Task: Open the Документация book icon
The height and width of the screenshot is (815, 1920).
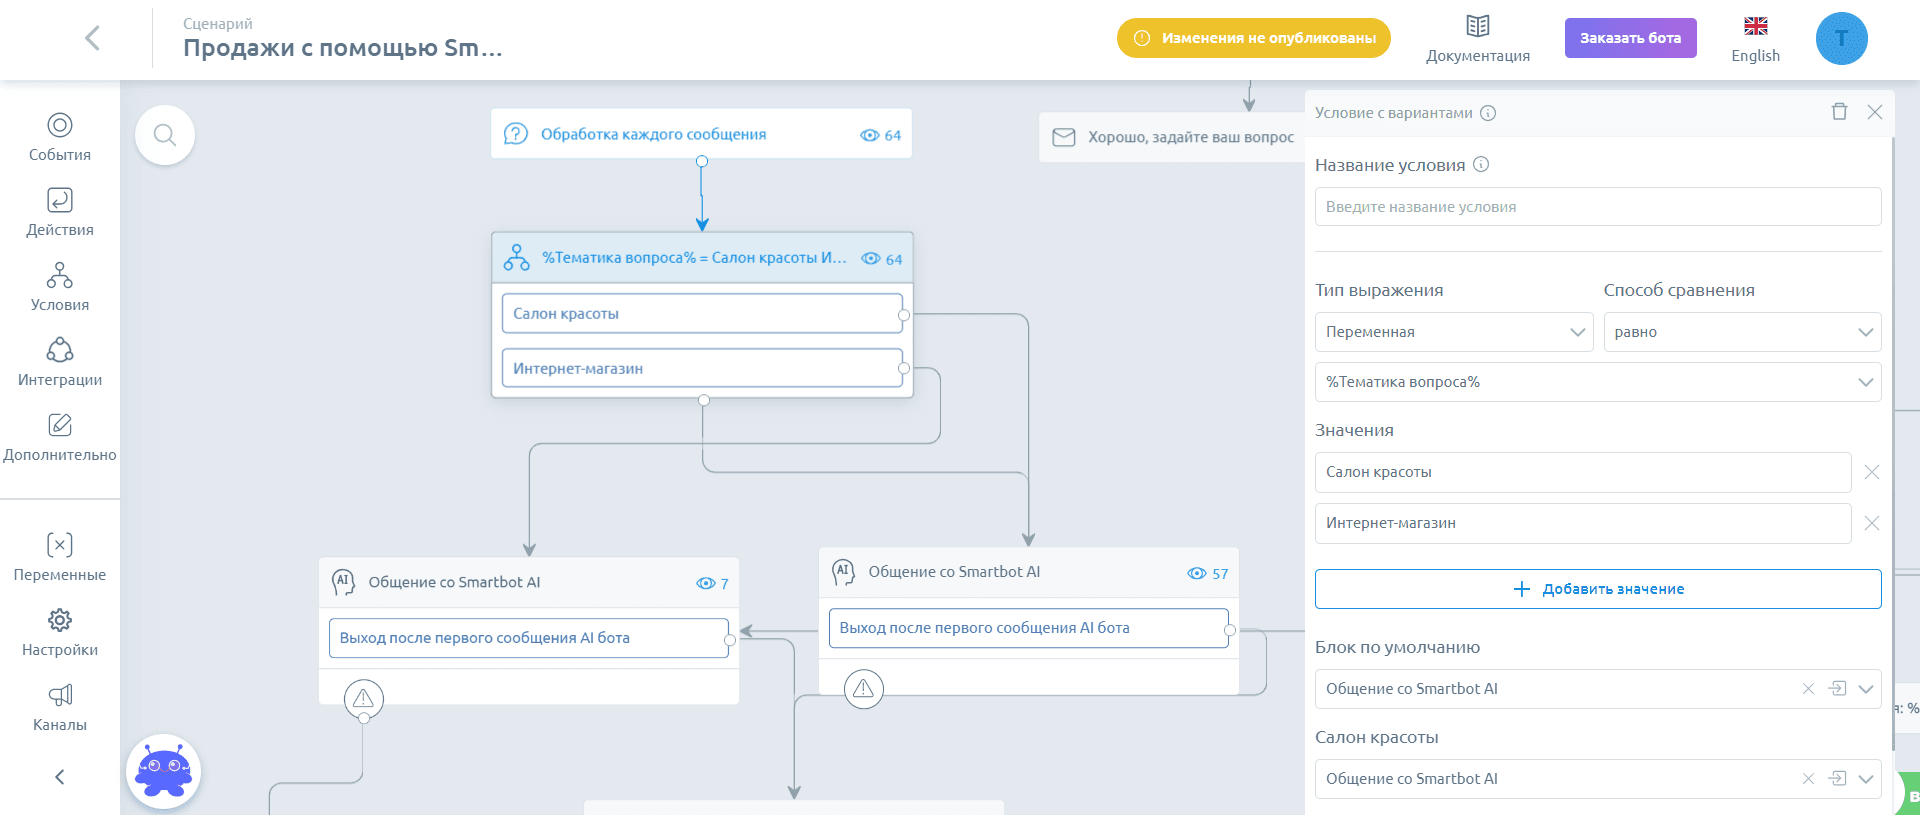Action: point(1478,26)
